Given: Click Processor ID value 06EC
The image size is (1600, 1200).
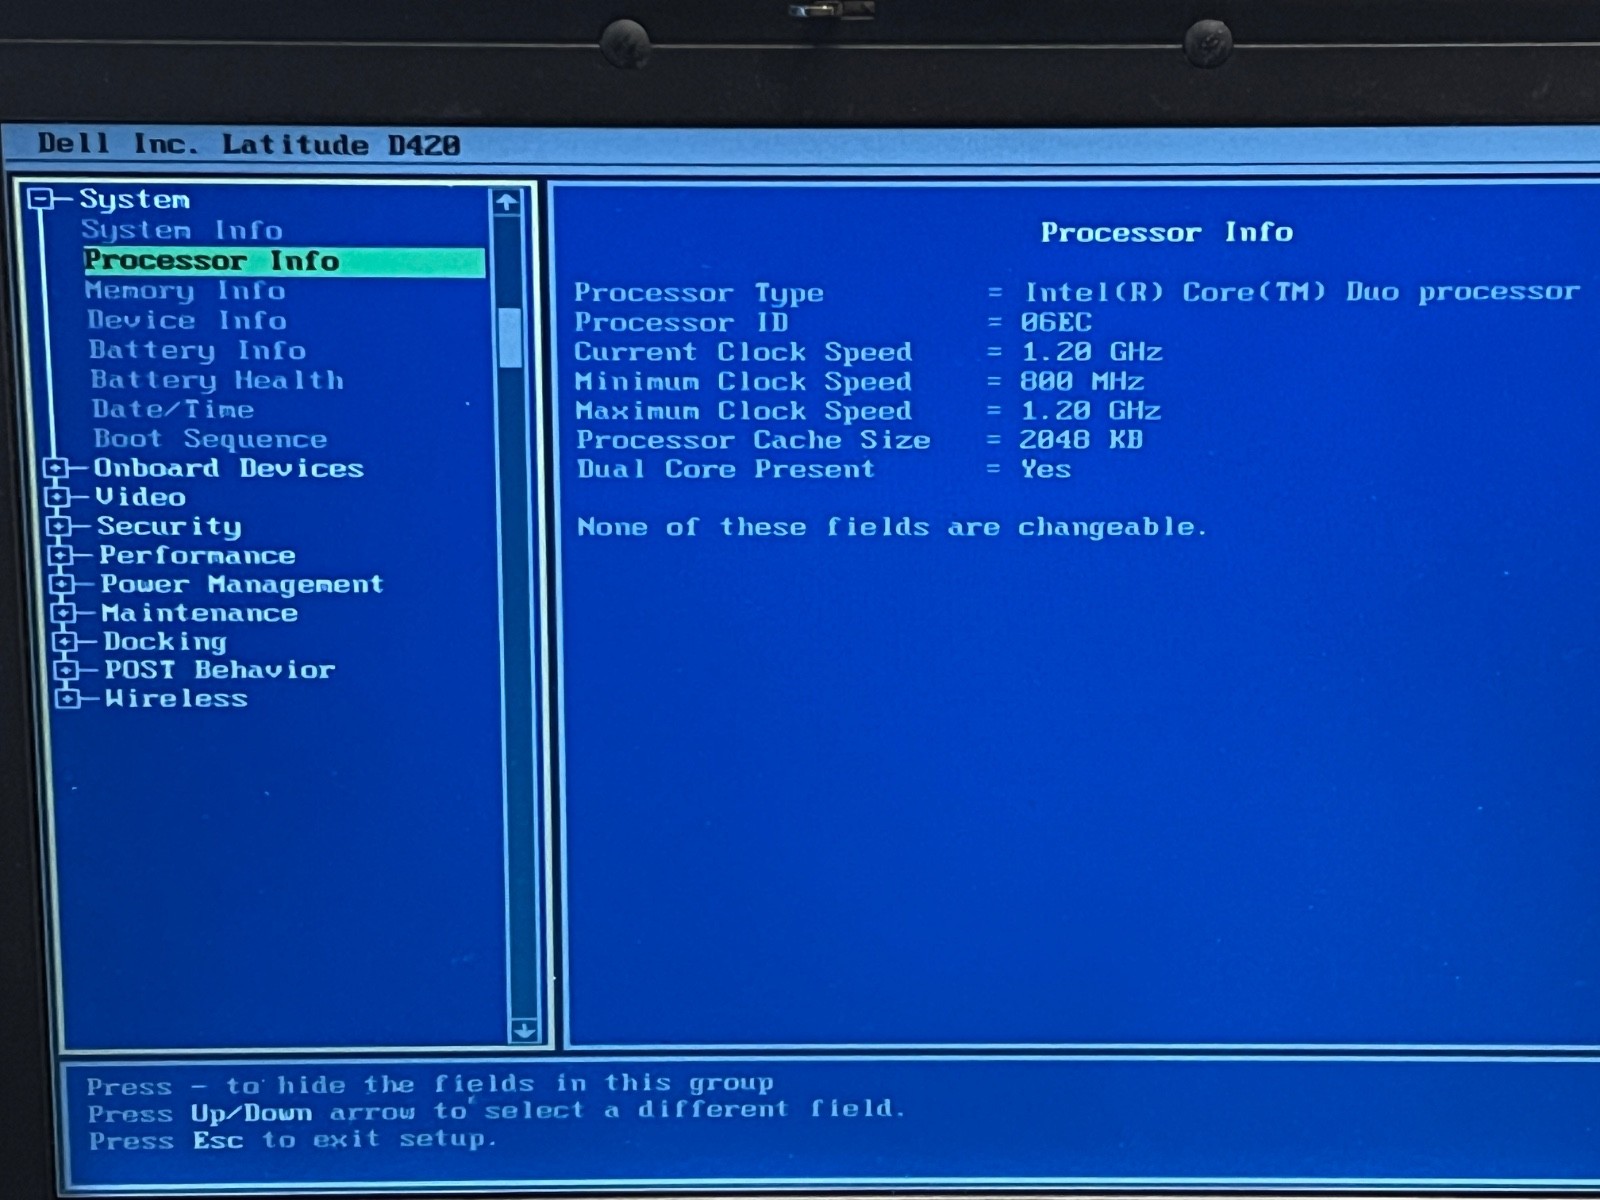Looking at the screenshot, I should pyautogui.click(x=1056, y=322).
